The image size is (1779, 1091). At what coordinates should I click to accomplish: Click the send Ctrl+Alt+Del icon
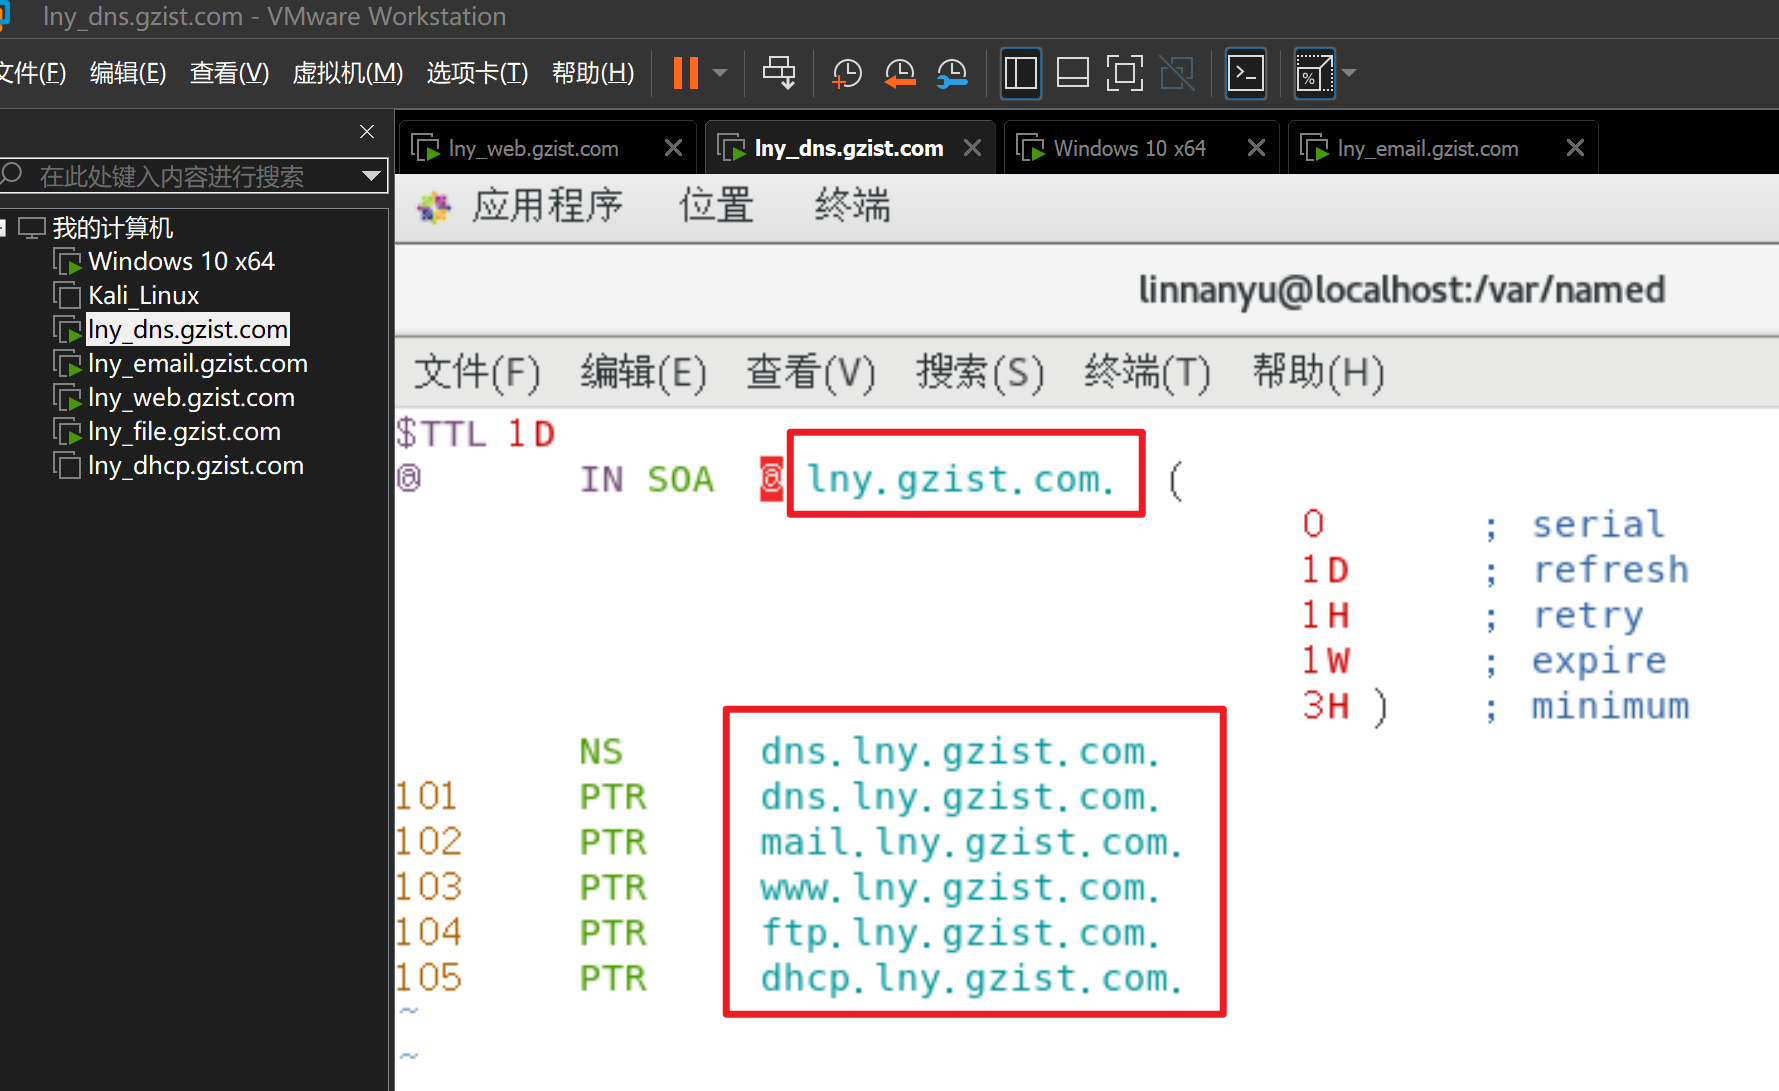click(x=779, y=73)
